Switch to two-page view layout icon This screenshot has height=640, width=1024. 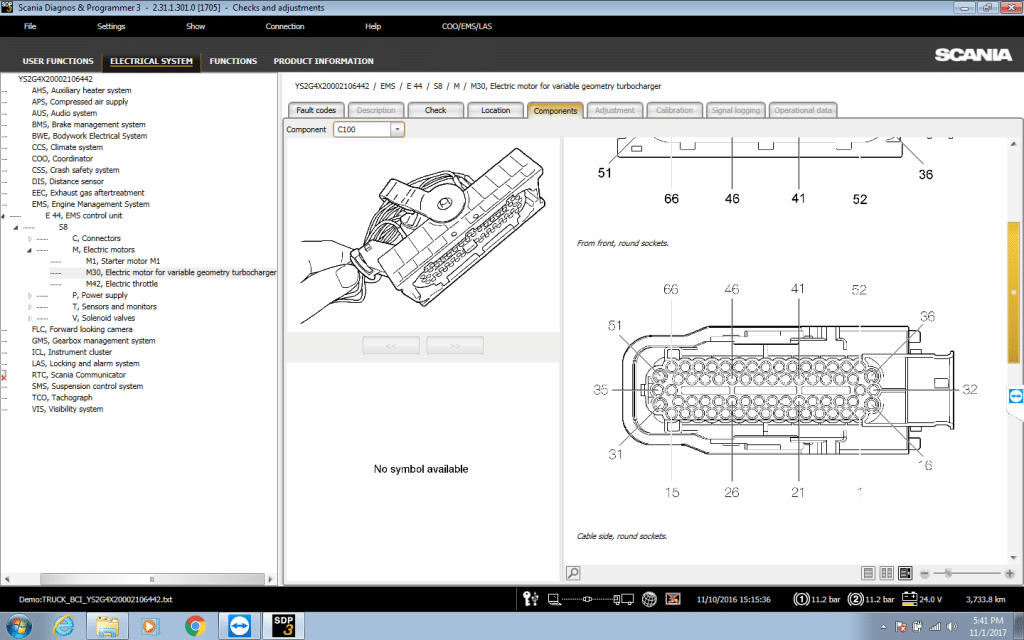click(x=887, y=573)
